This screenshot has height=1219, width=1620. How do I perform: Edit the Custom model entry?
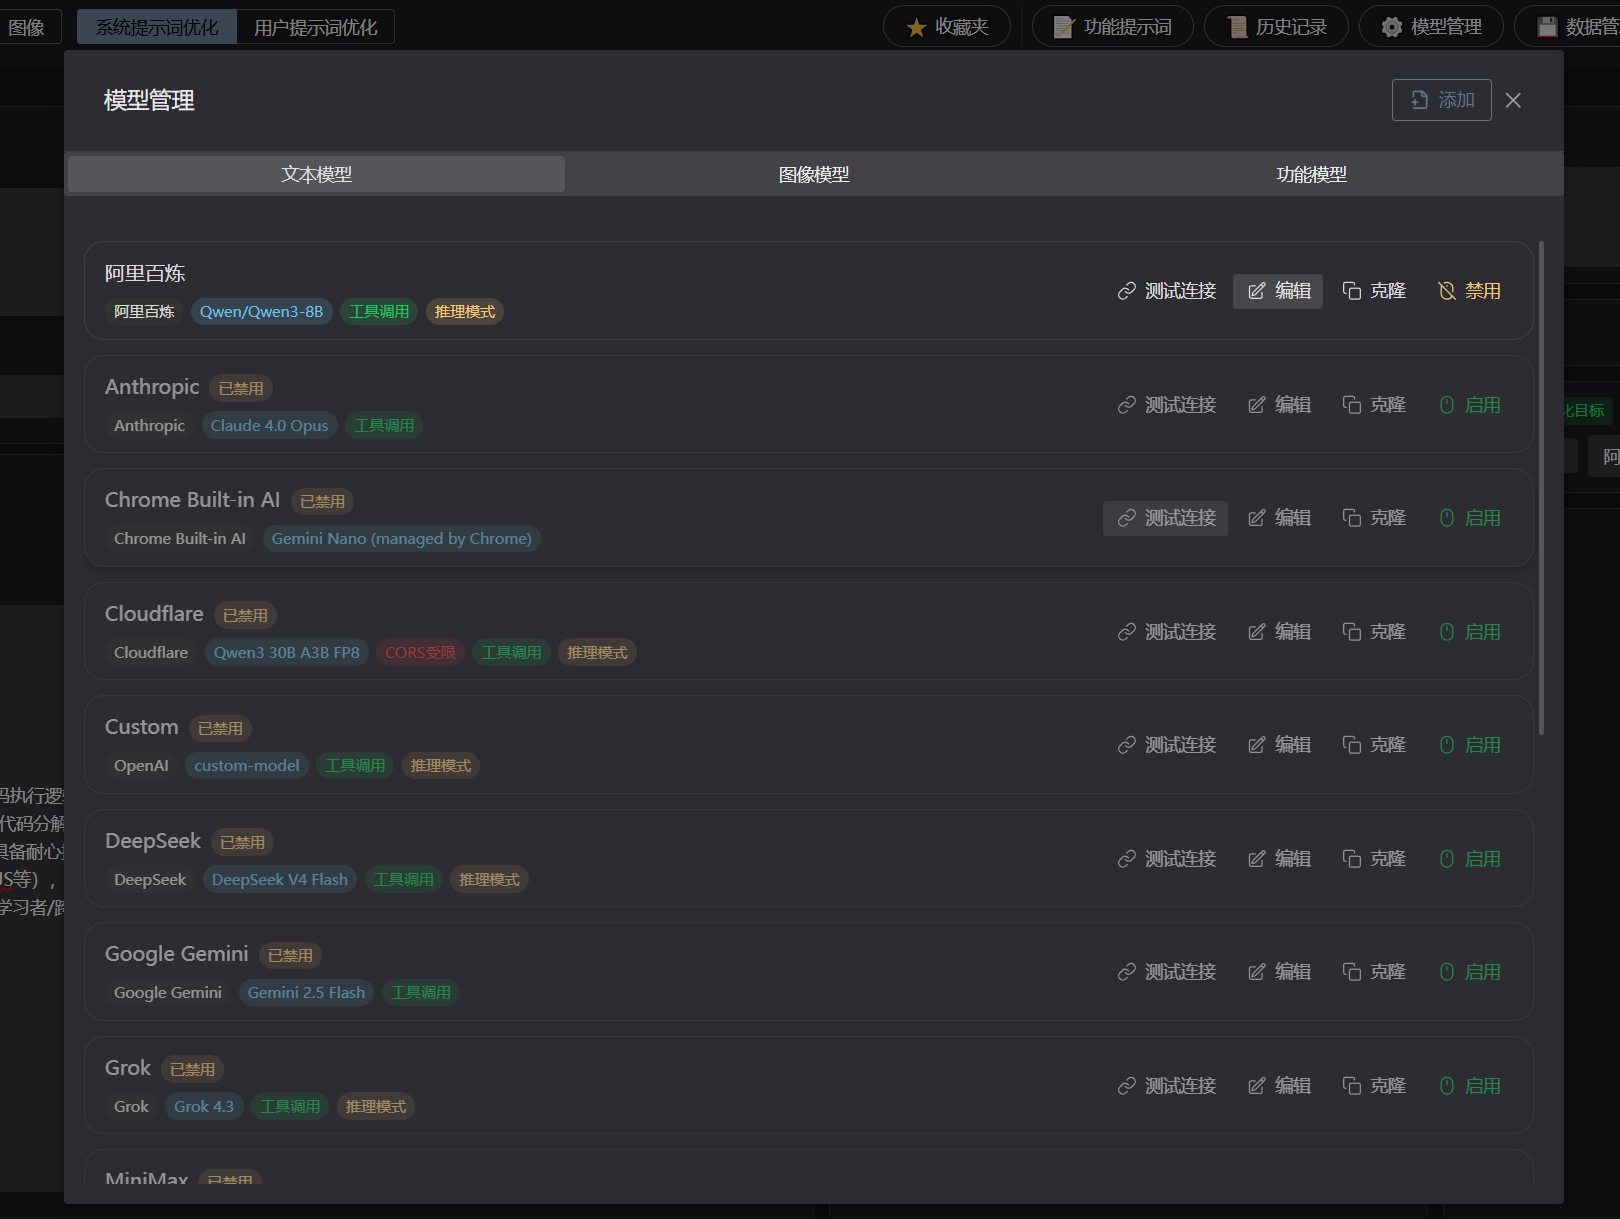click(x=1278, y=745)
